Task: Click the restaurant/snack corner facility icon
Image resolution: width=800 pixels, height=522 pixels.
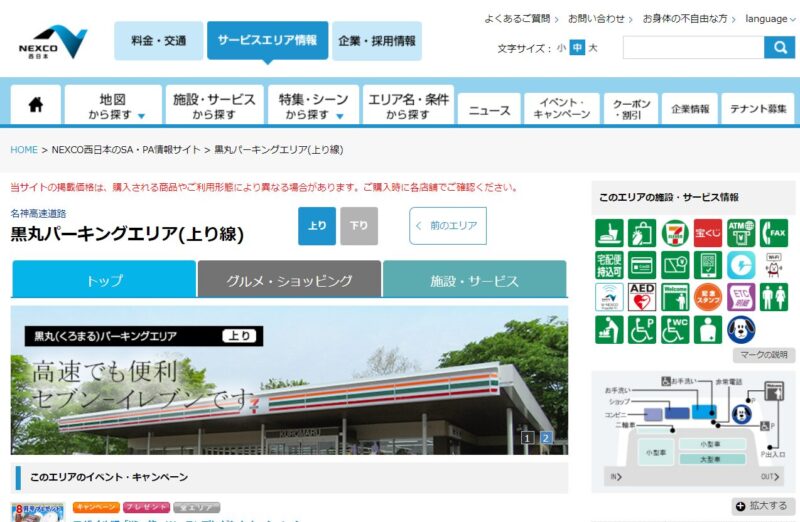Action: point(609,233)
